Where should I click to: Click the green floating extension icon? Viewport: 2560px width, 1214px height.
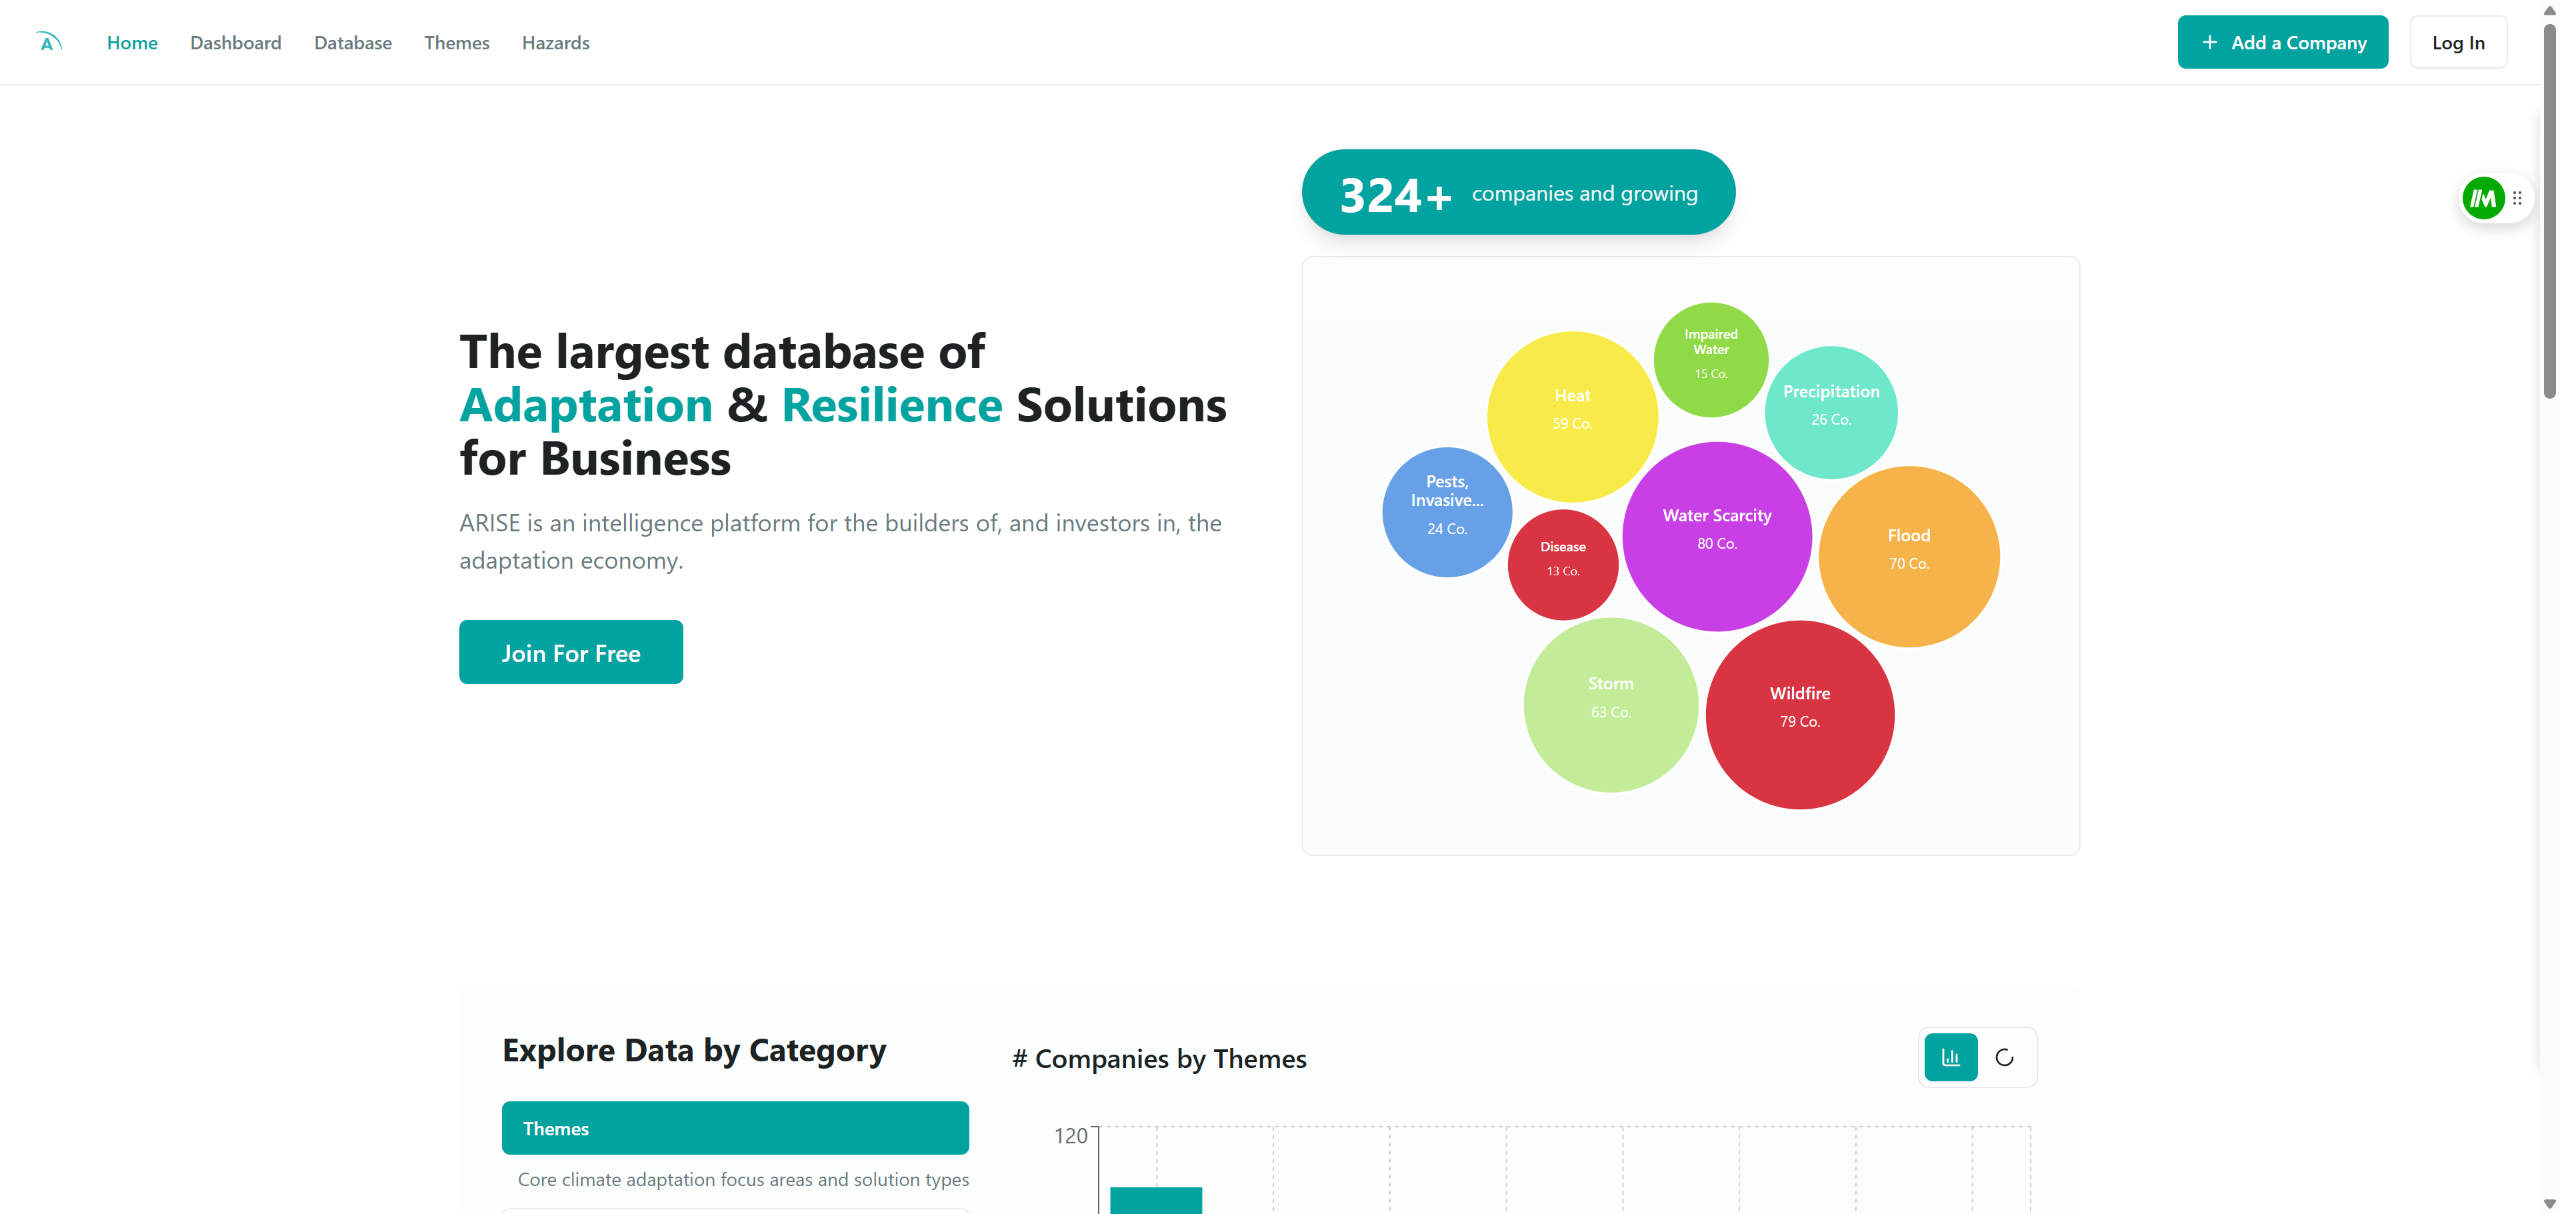point(2483,198)
